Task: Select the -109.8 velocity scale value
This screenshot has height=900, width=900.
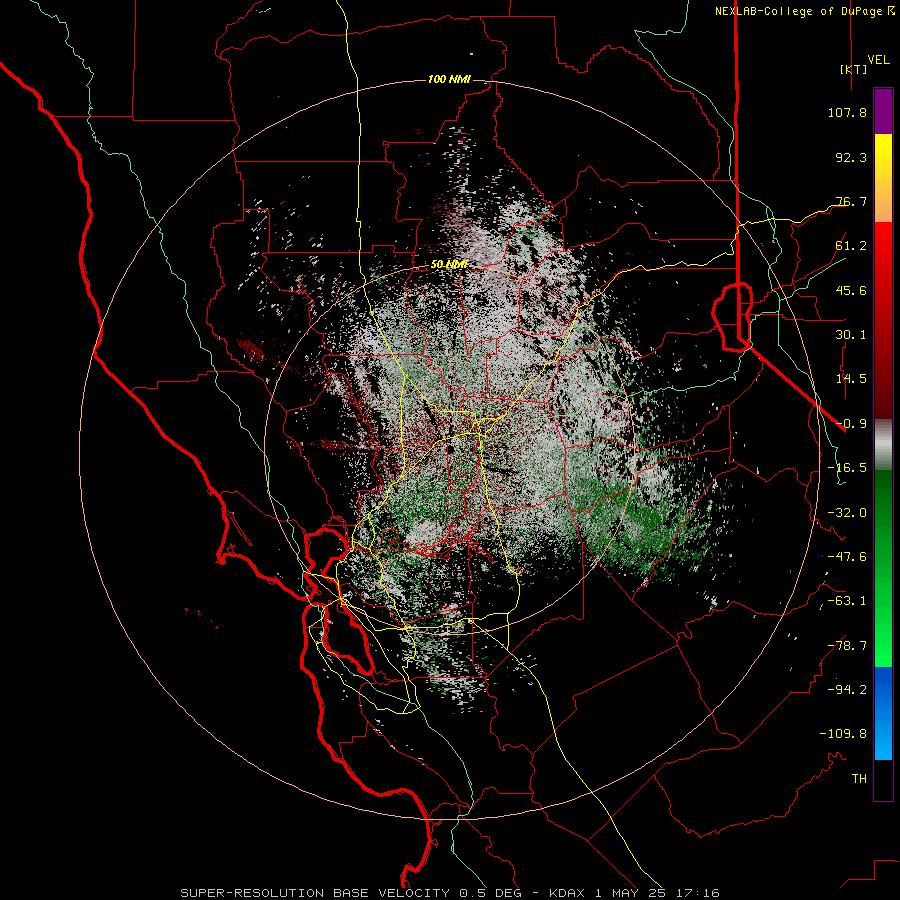Action: point(843,734)
